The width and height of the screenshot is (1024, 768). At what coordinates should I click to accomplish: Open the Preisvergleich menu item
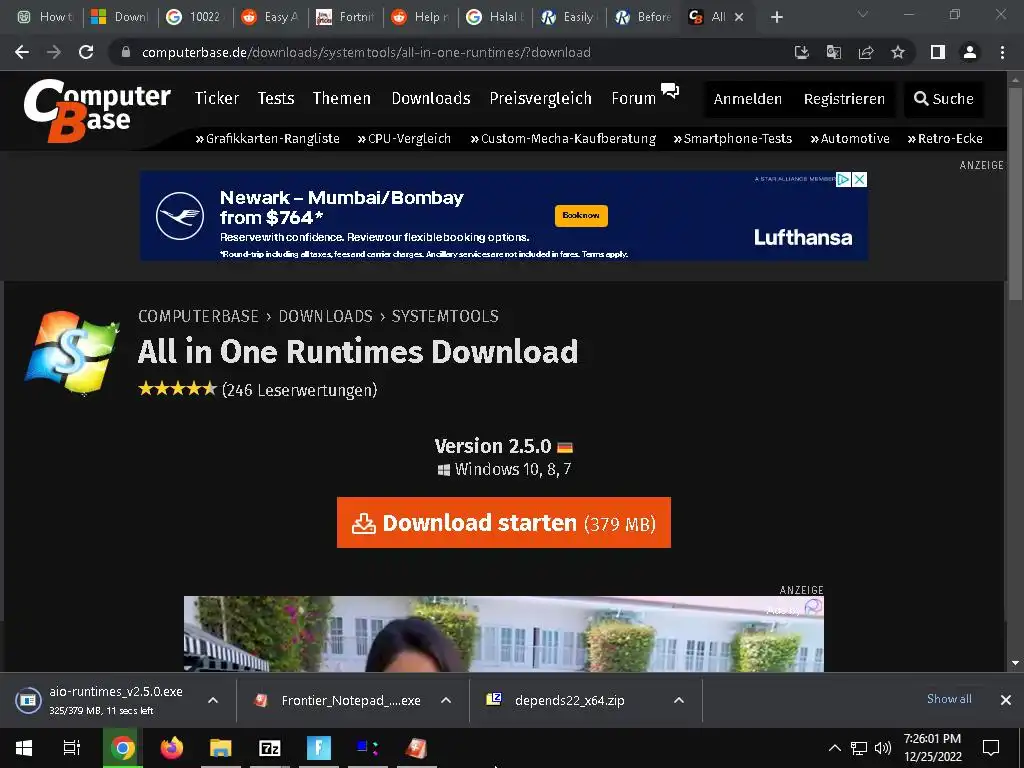coord(541,98)
